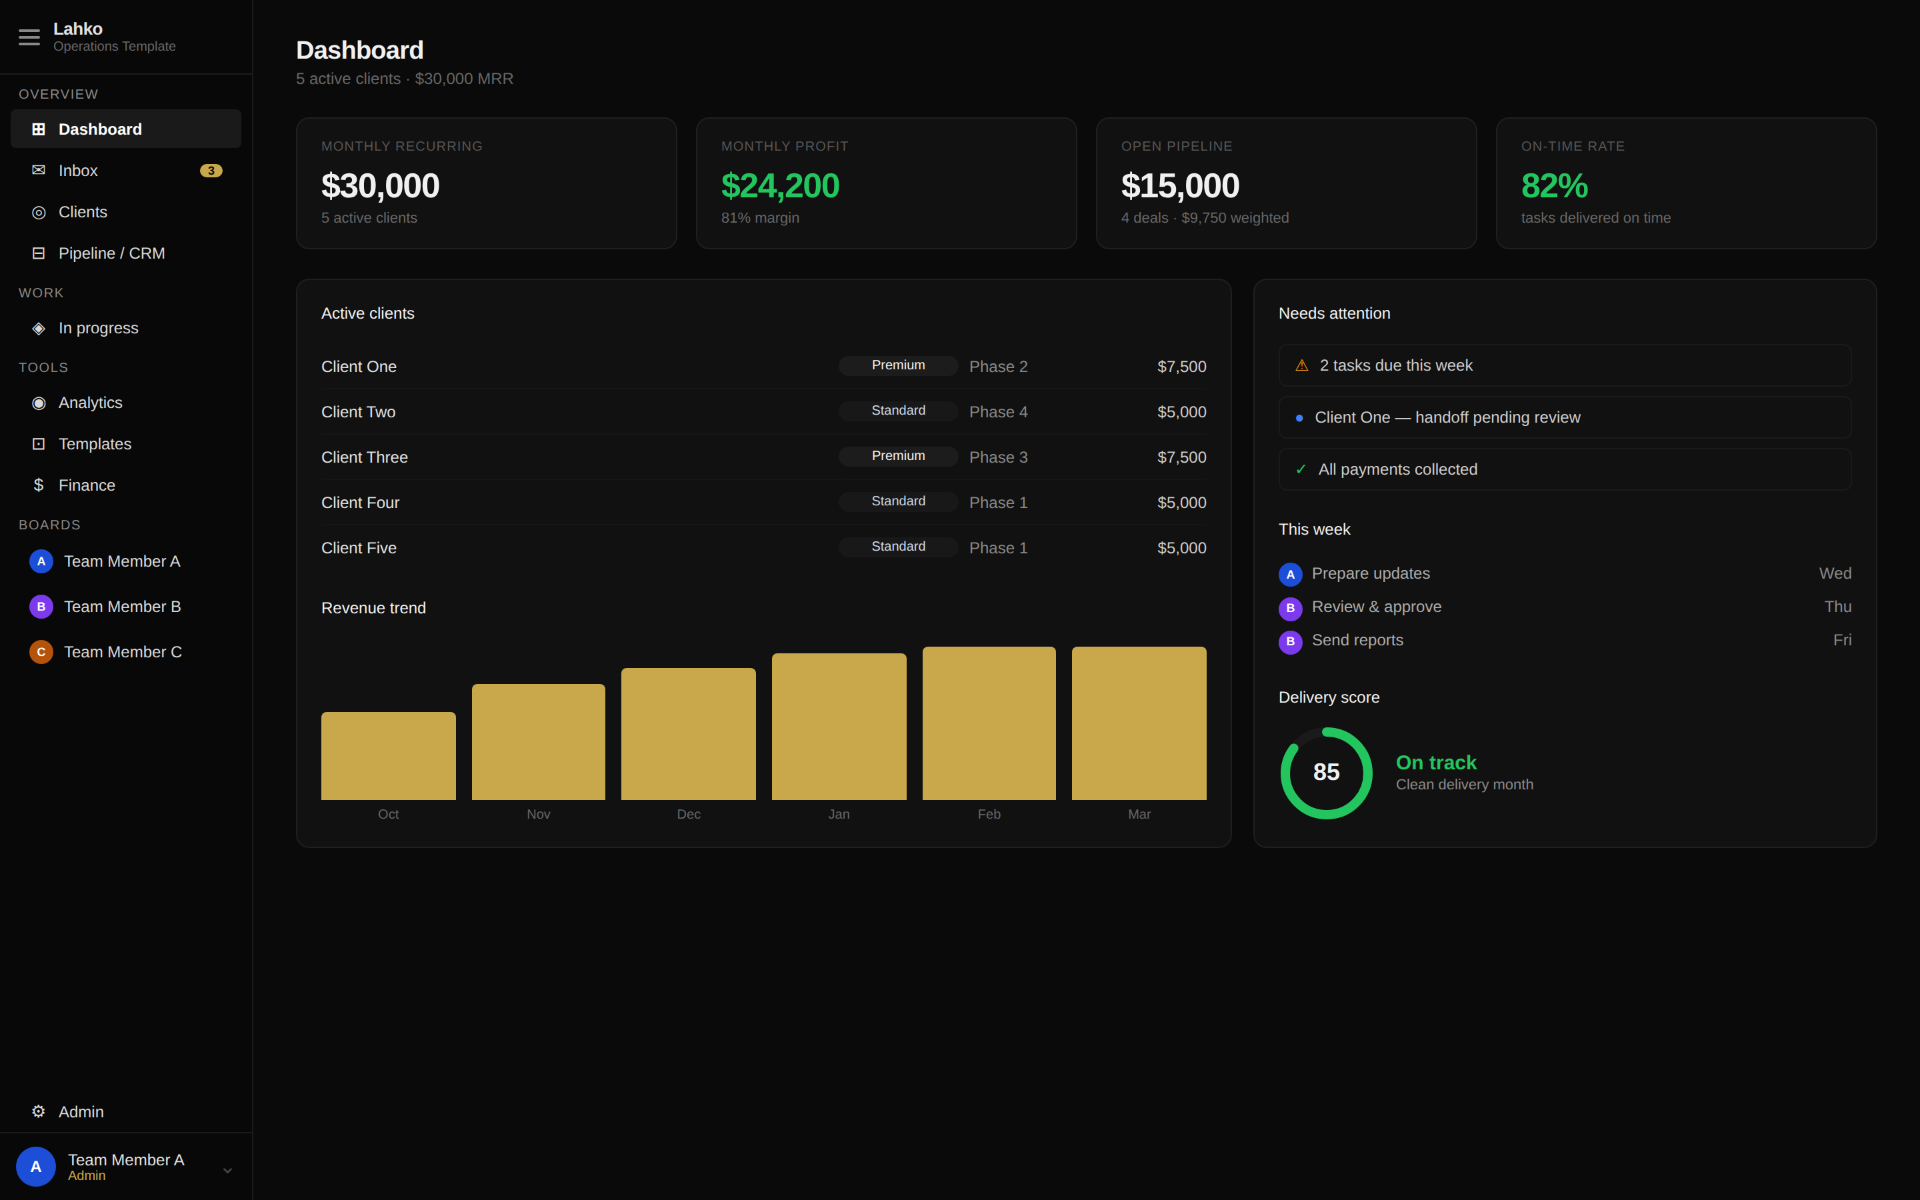
Task: Click avatar B beside Review & approve
Action: [x=1290, y=608]
